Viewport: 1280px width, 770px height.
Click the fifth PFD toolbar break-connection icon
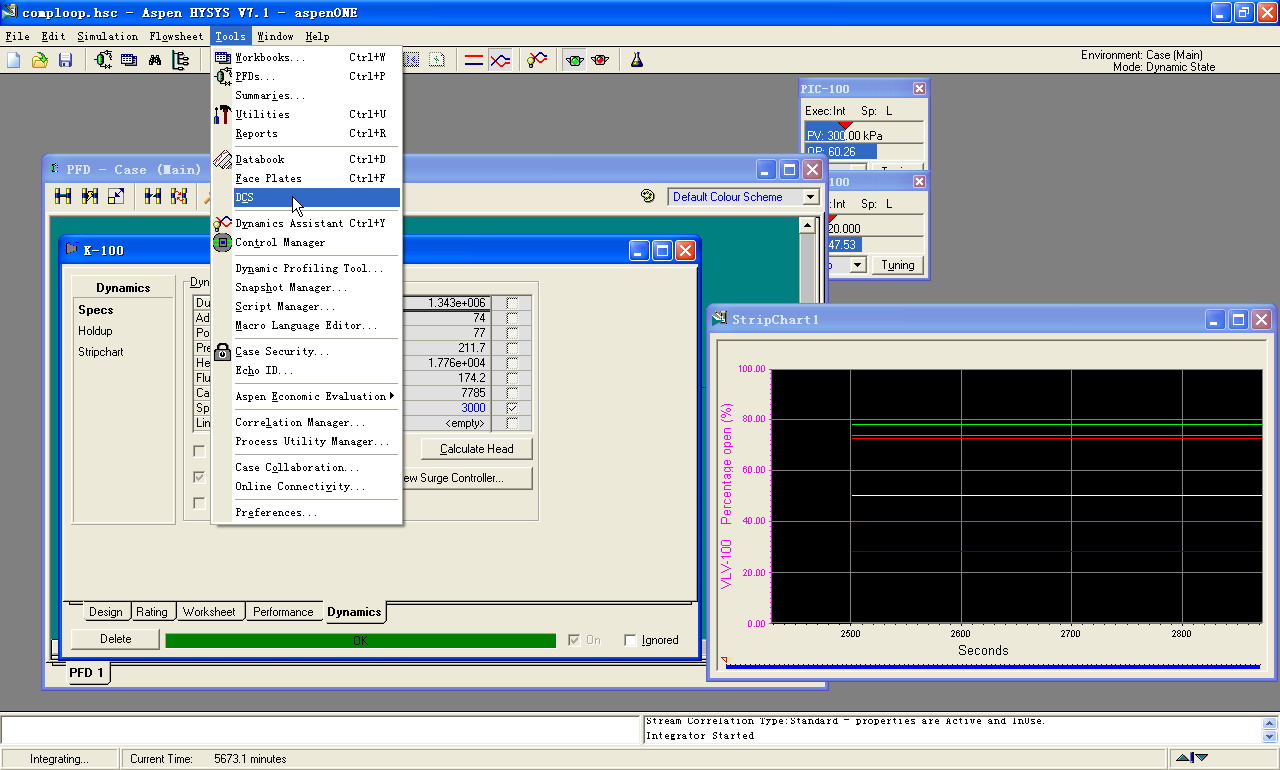tap(179, 196)
